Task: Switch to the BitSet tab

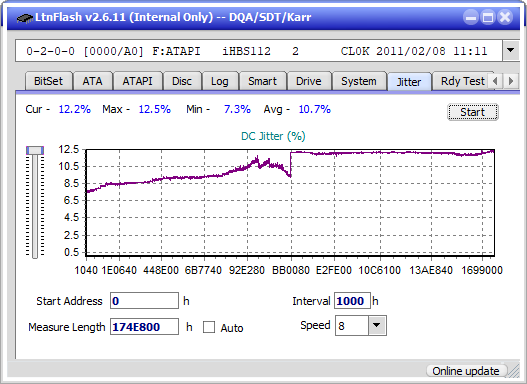Action: [x=48, y=81]
